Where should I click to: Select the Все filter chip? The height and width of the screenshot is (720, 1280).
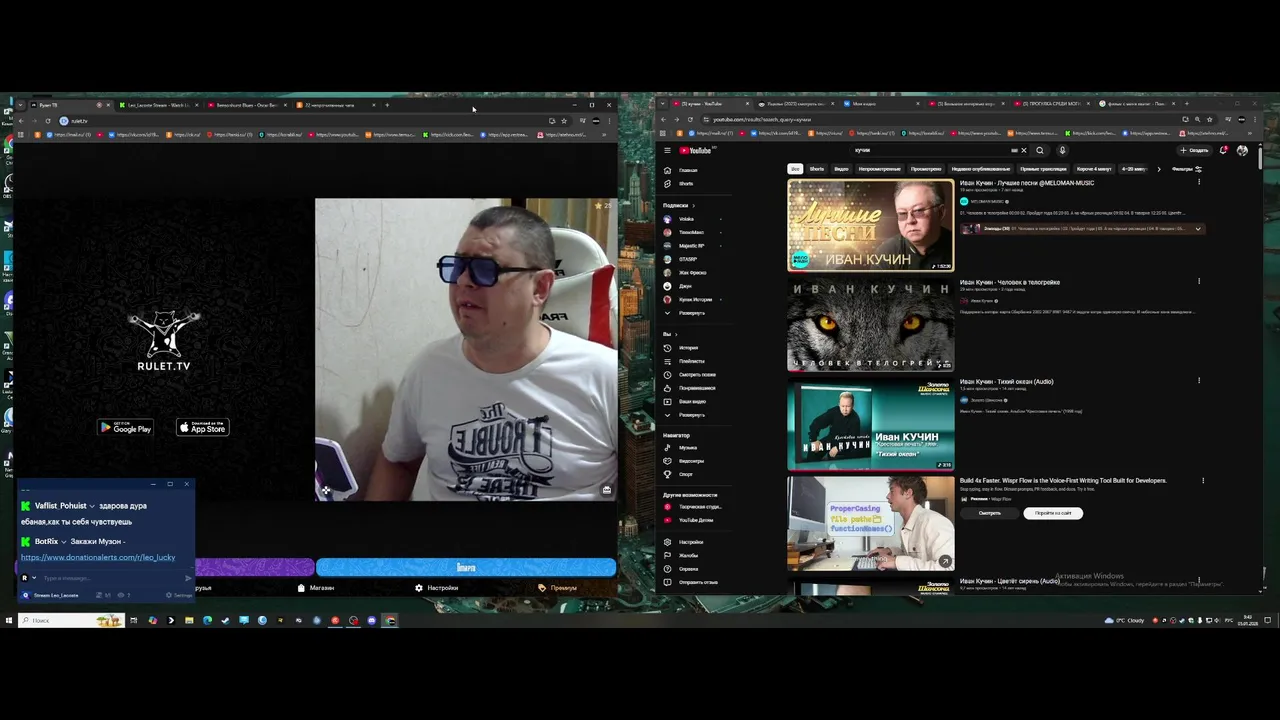(795, 169)
